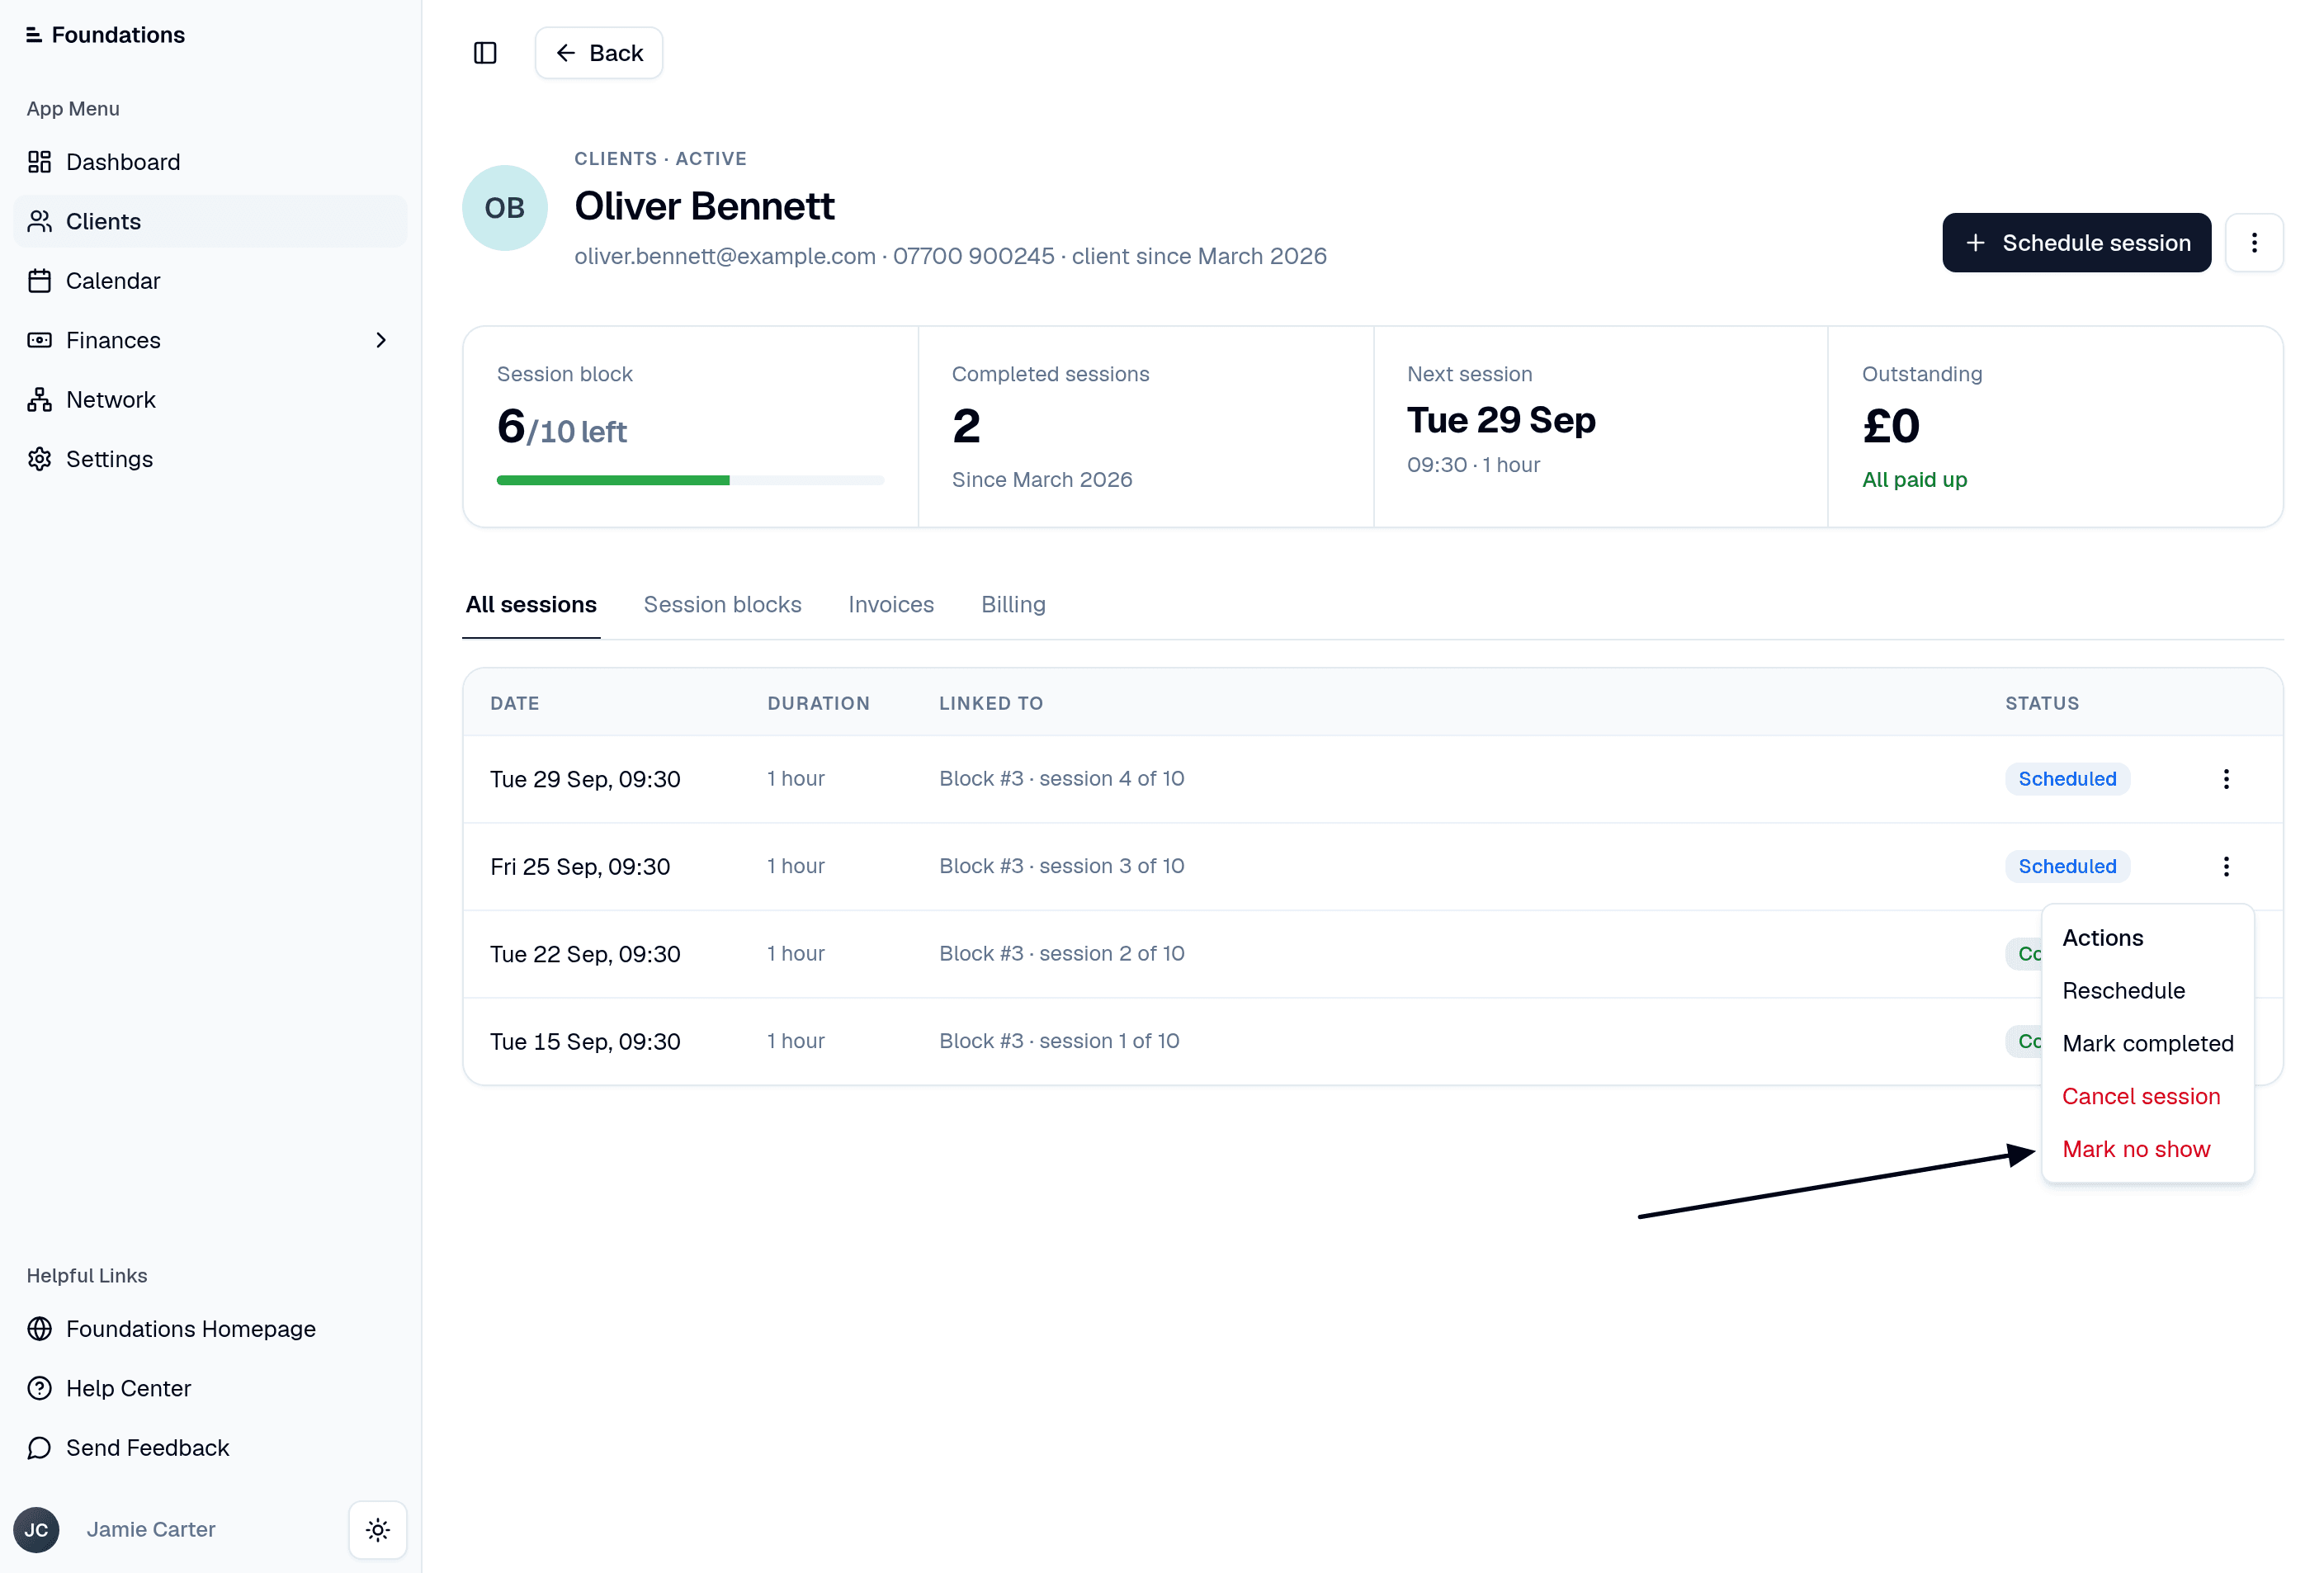Open the Billing tab

(1013, 604)
